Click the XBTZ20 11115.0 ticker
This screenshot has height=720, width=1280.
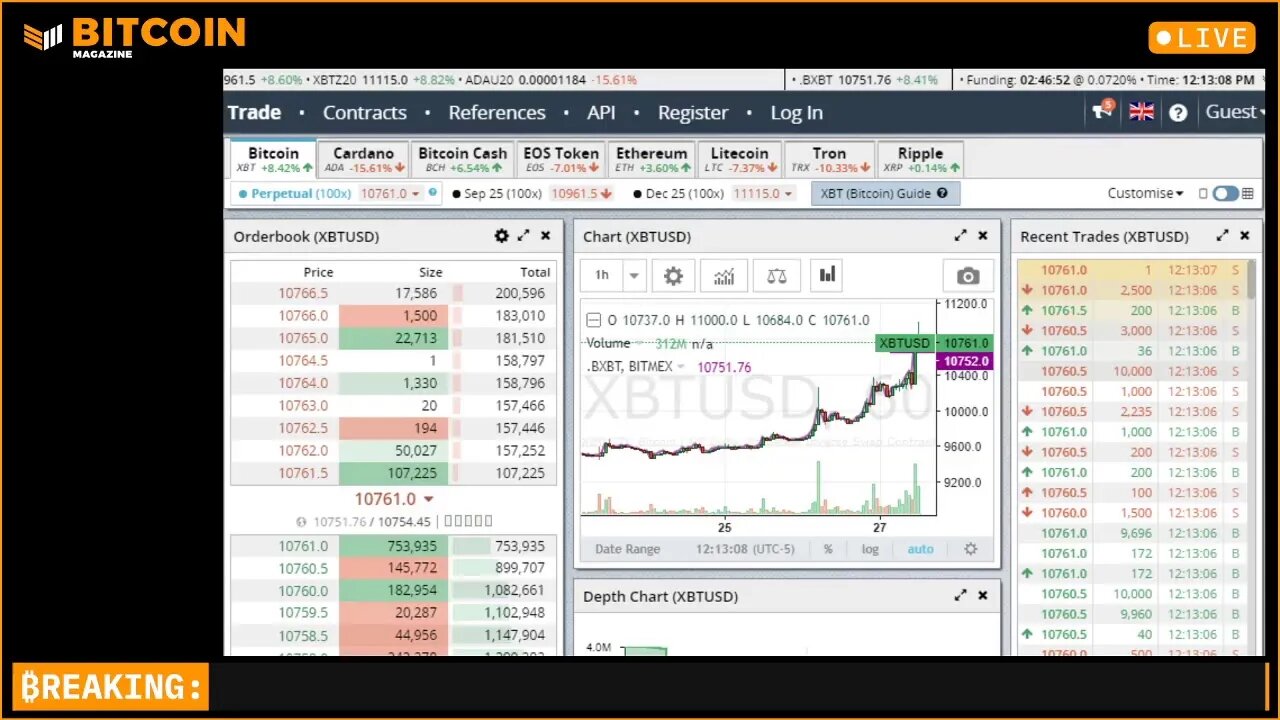384,80
